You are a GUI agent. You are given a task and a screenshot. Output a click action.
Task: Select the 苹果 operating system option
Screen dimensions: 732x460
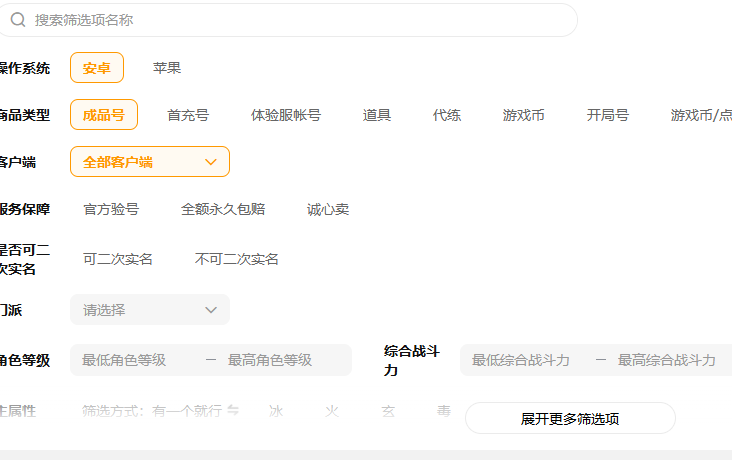[x=167, y=68]
